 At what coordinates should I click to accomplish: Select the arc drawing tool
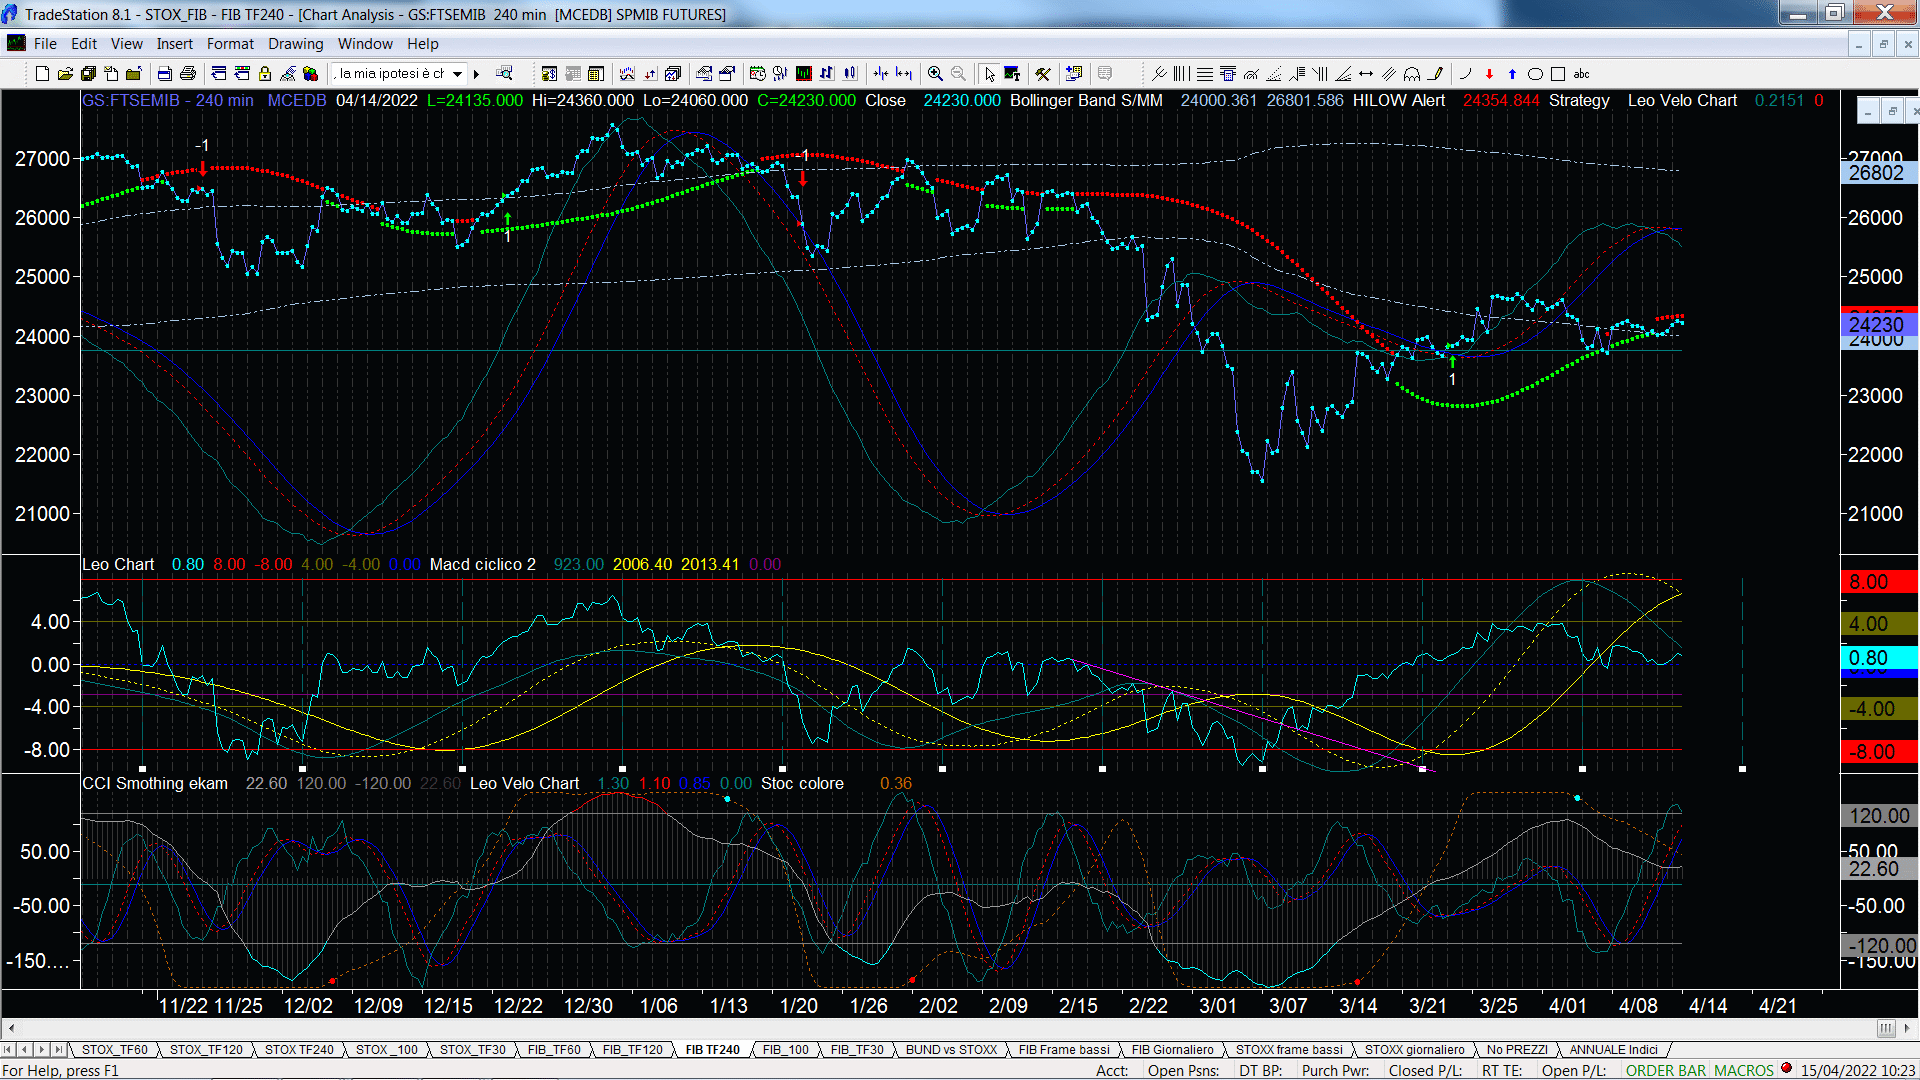(x=1465, y=73)
